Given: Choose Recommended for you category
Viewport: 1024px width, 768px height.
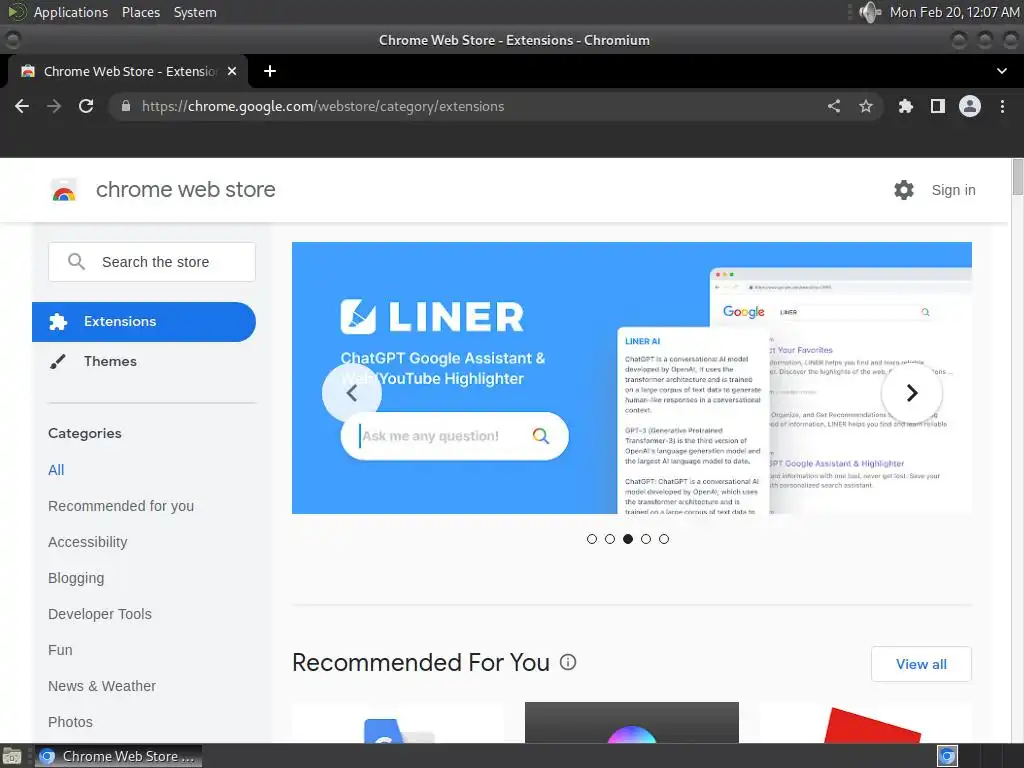Looking at the screenshot, I should pos(121,506).
